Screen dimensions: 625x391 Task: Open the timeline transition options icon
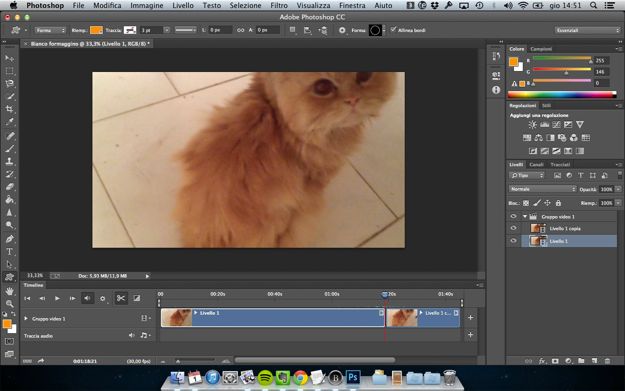137,298
